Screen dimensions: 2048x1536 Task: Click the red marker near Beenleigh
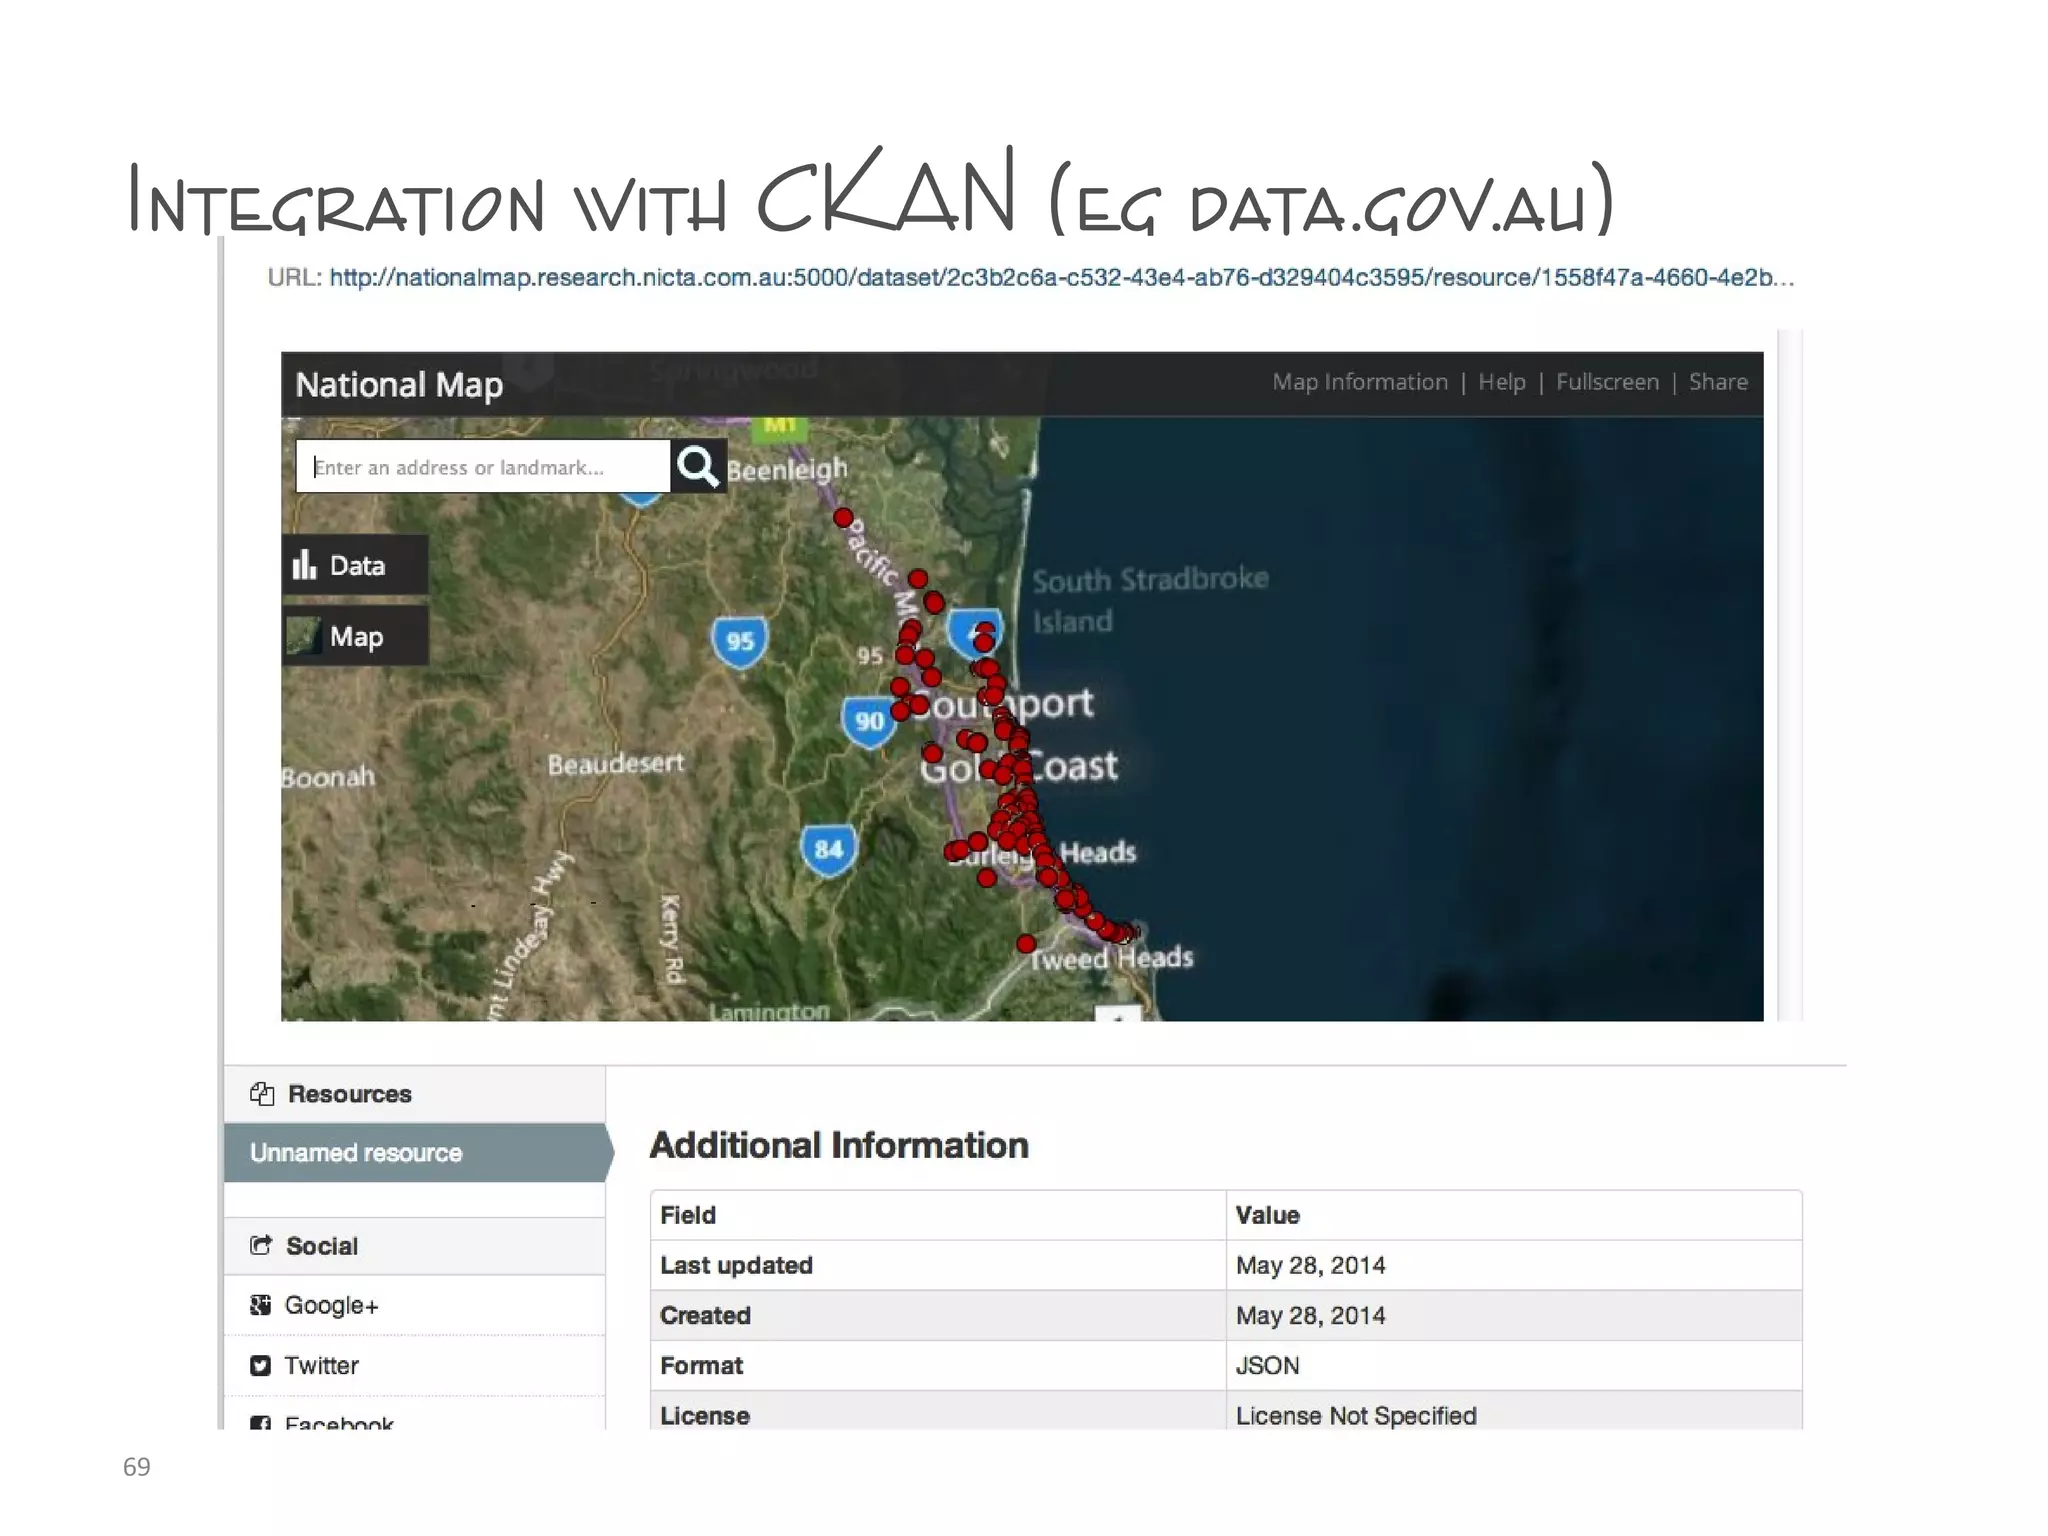843,518
